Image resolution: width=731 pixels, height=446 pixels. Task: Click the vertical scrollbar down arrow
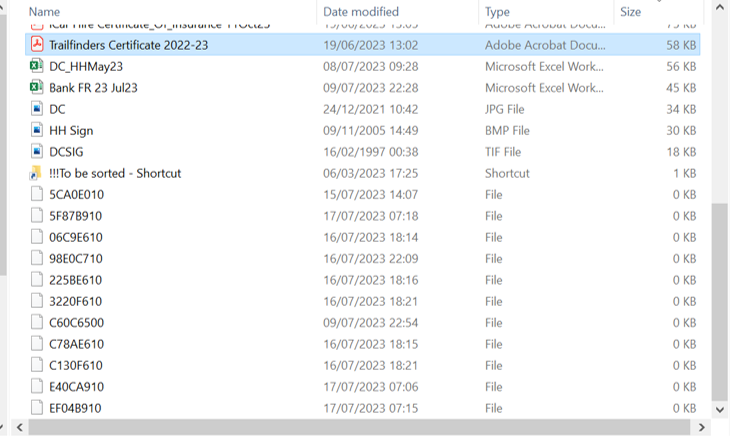click(719, 408)
